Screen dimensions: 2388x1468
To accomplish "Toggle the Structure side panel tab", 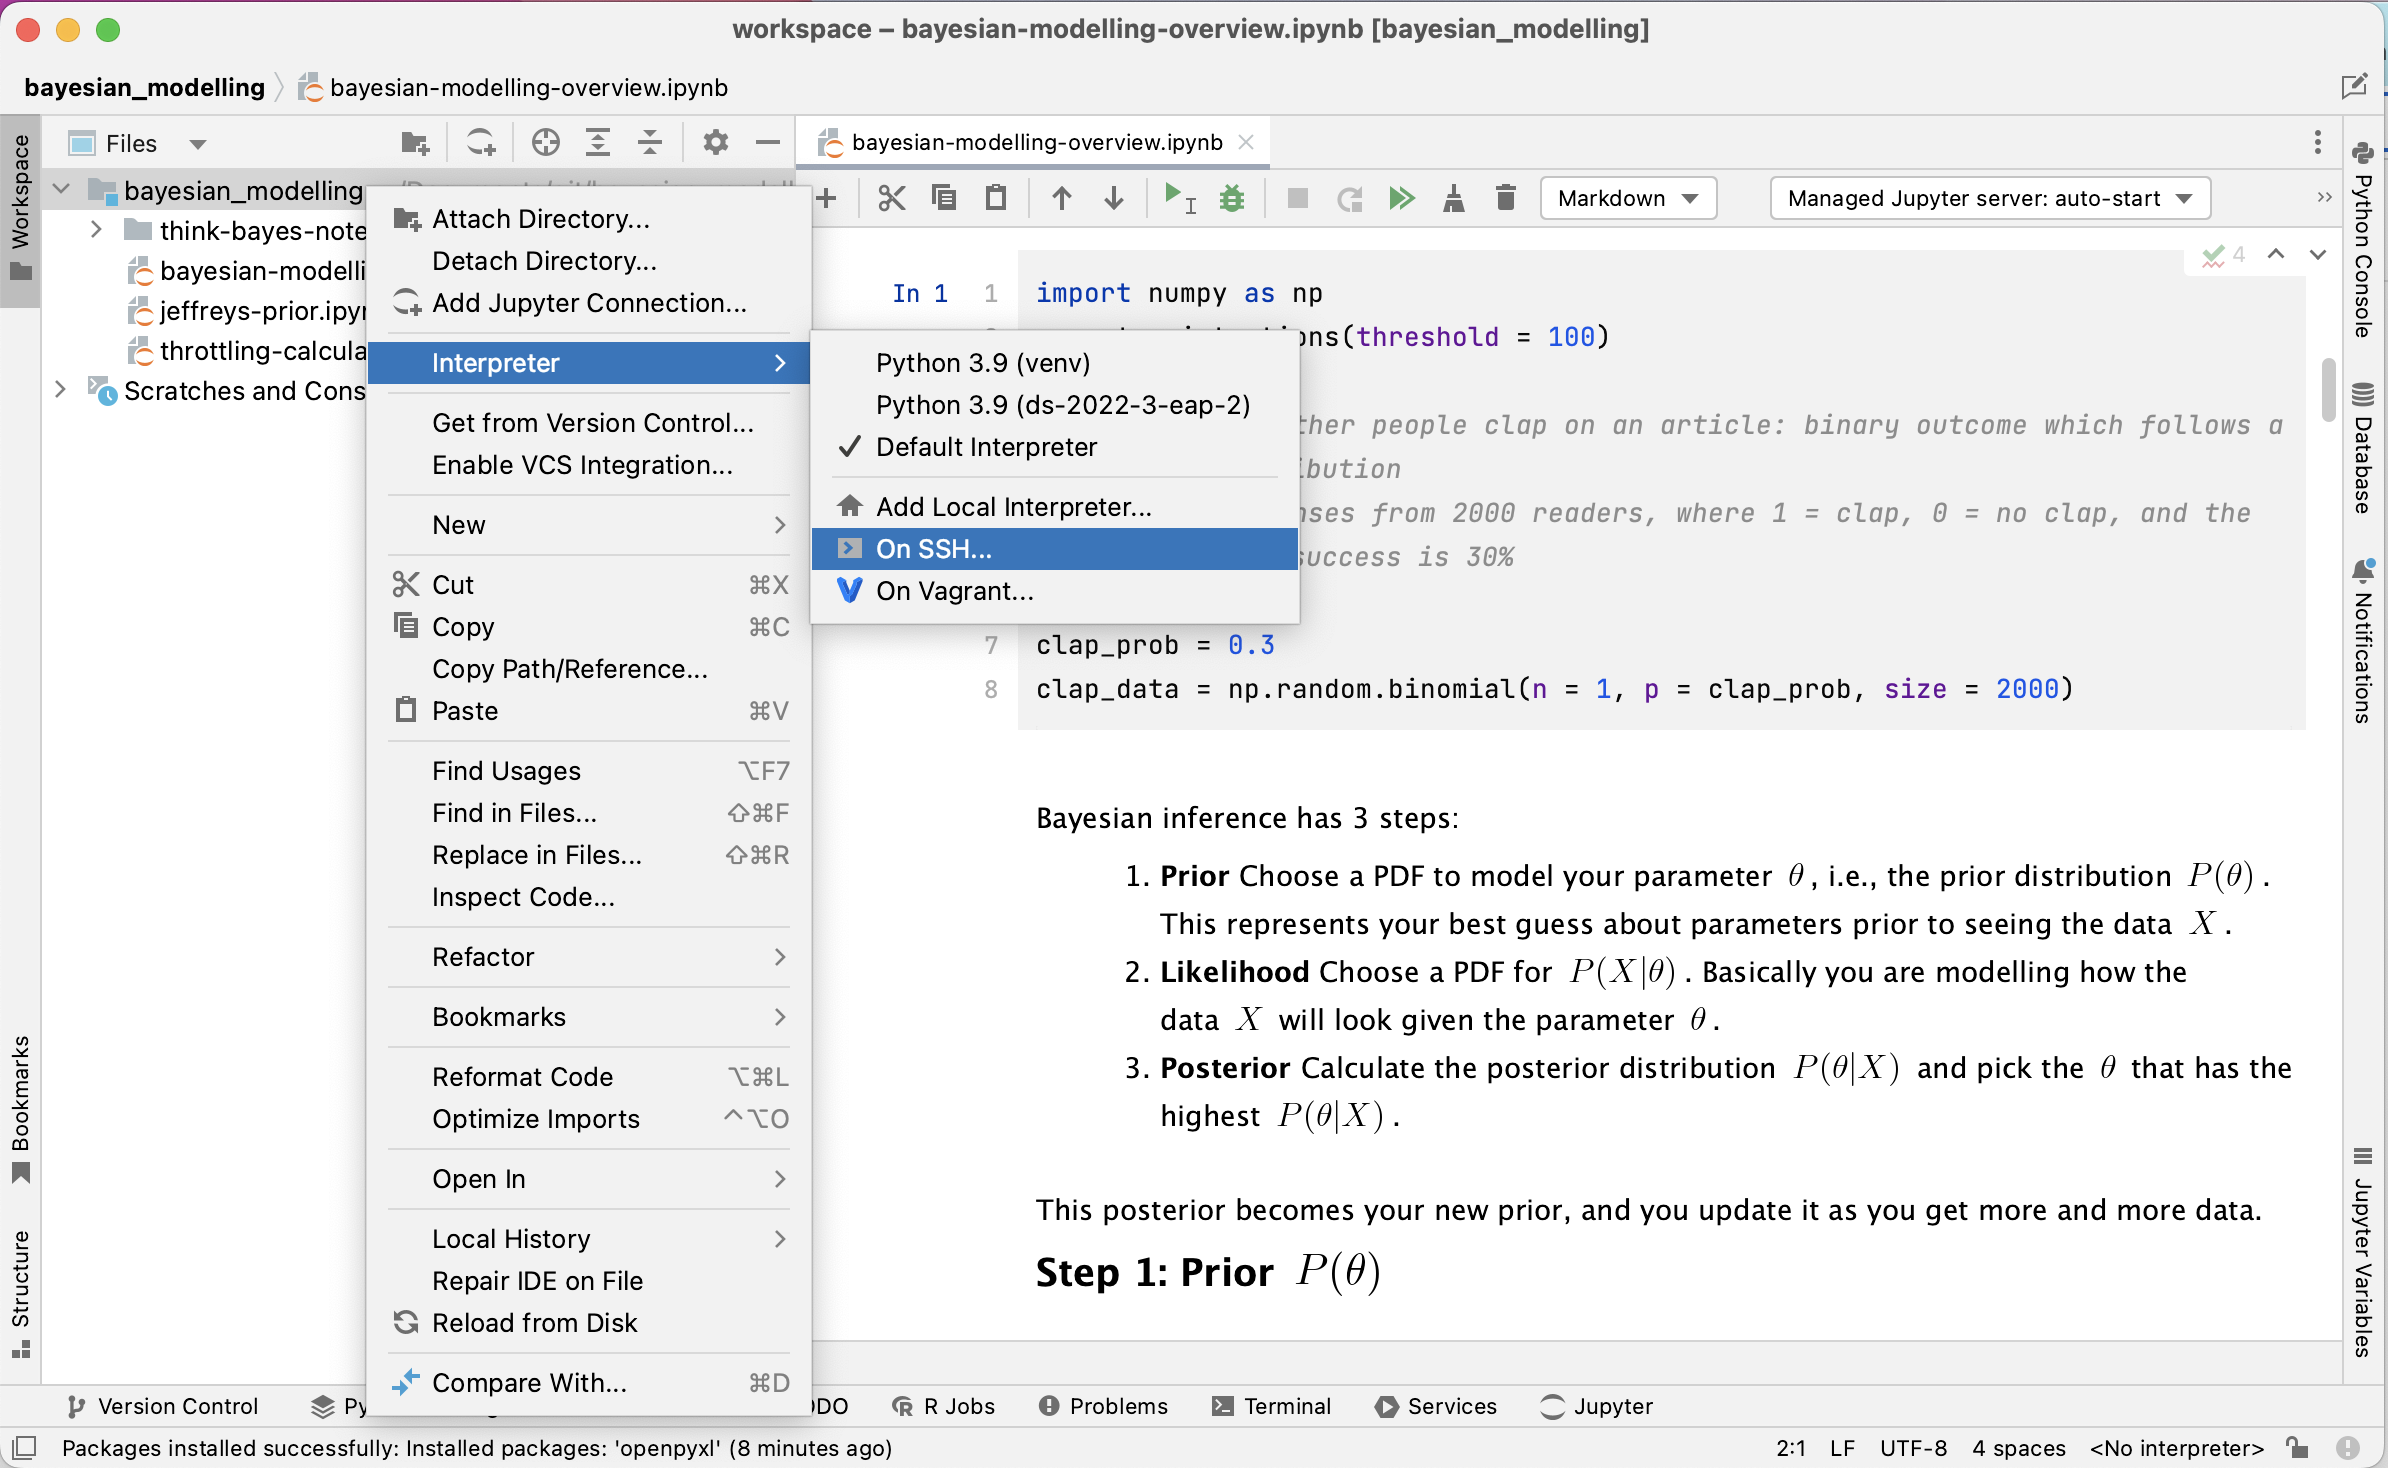I will 20,1294.
